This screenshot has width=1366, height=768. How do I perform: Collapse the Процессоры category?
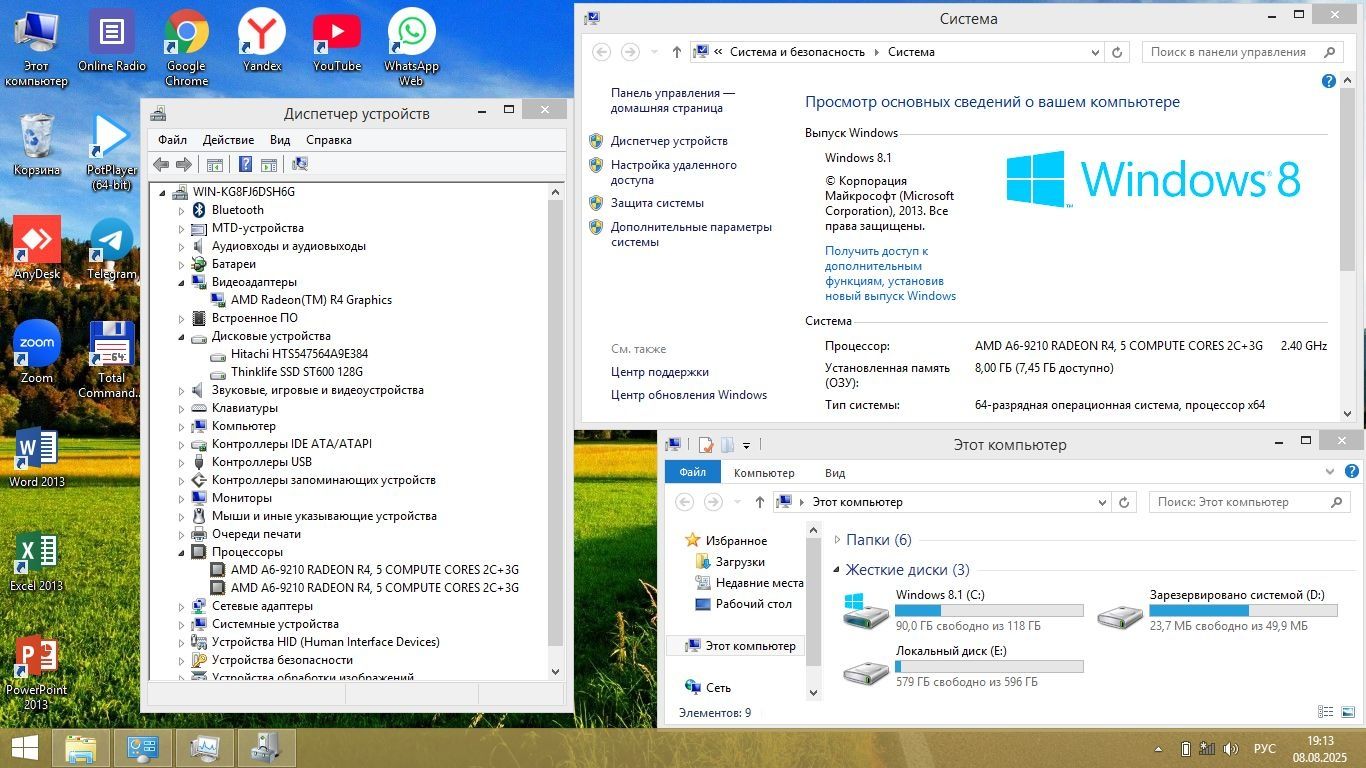(182, 552)
